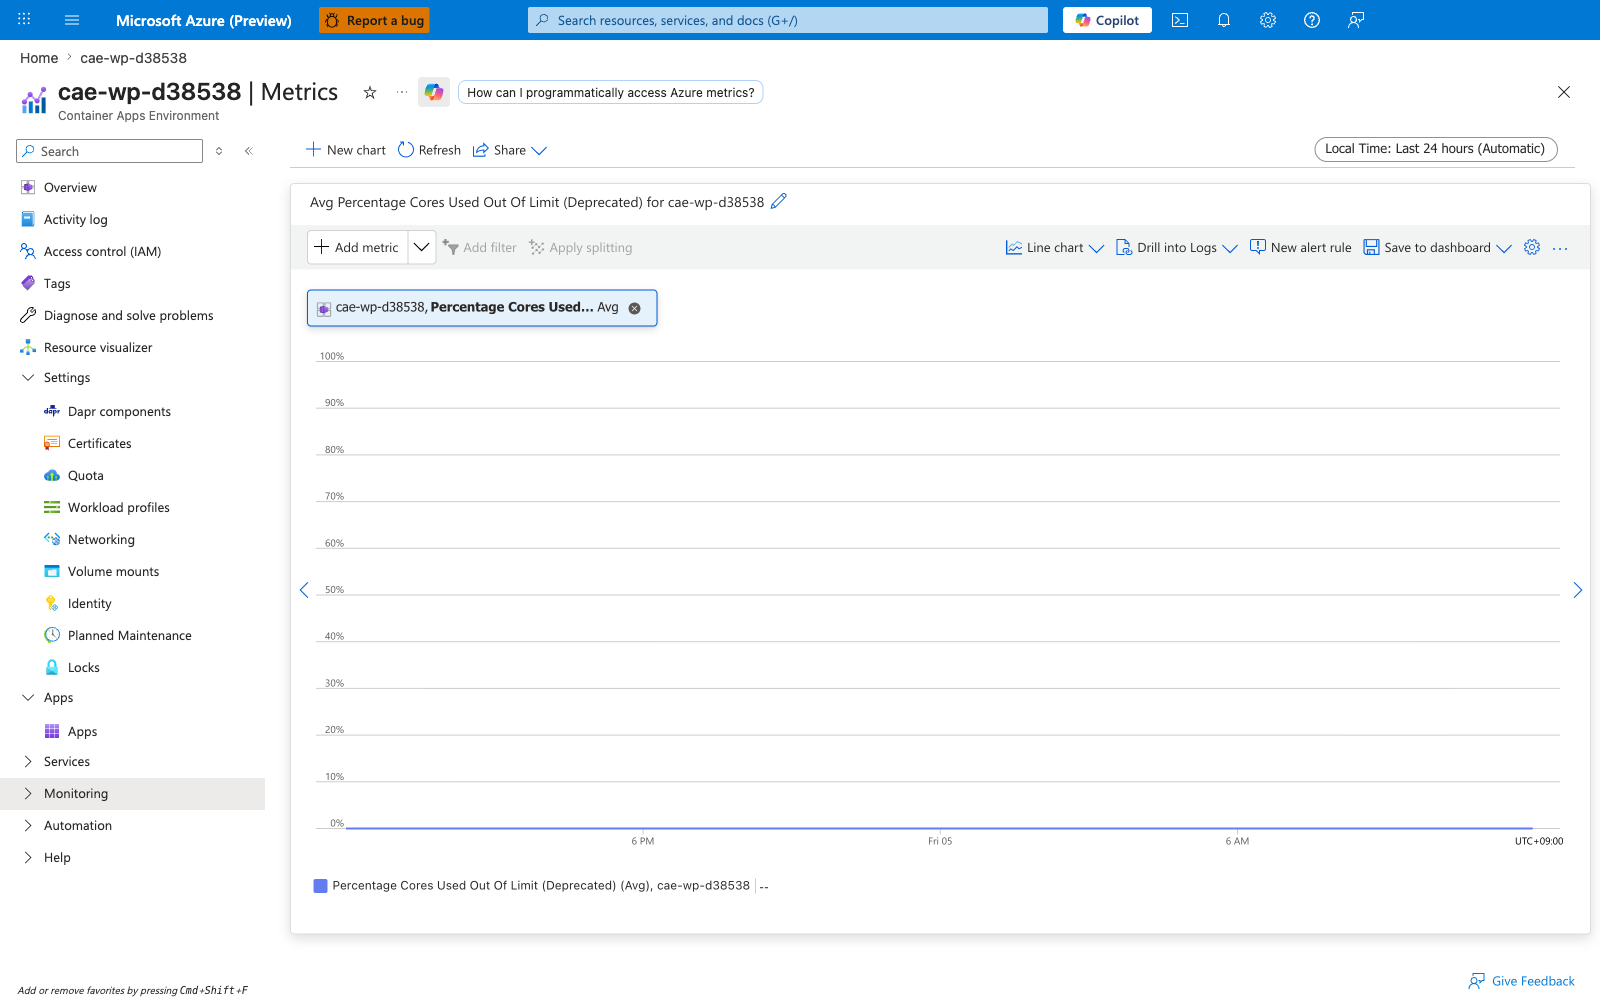Screen dimensions: 1600x1000
Task: Go to previous time range arrow
Action: (304, 590)
